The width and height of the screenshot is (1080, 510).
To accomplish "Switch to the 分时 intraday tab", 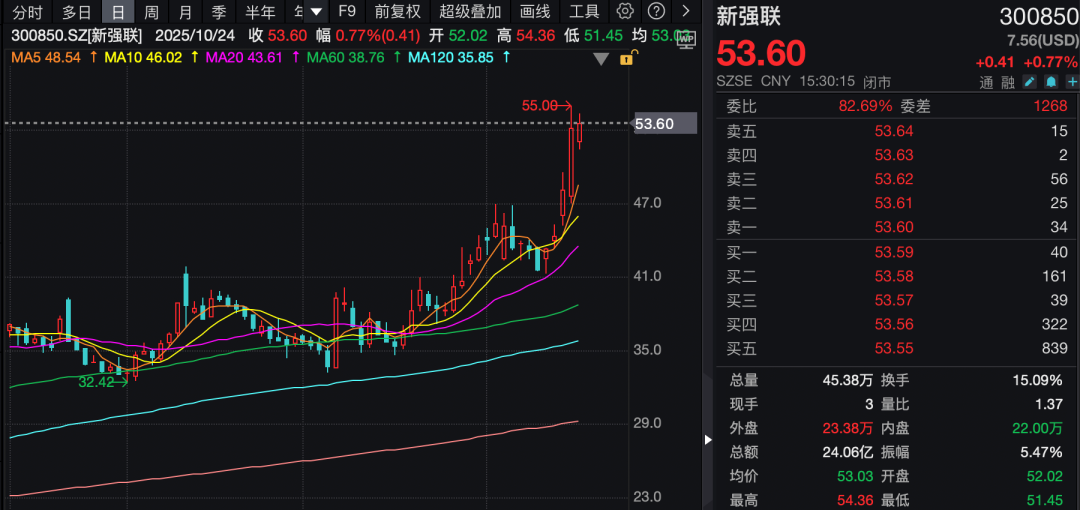I will [x=27, y=11].
